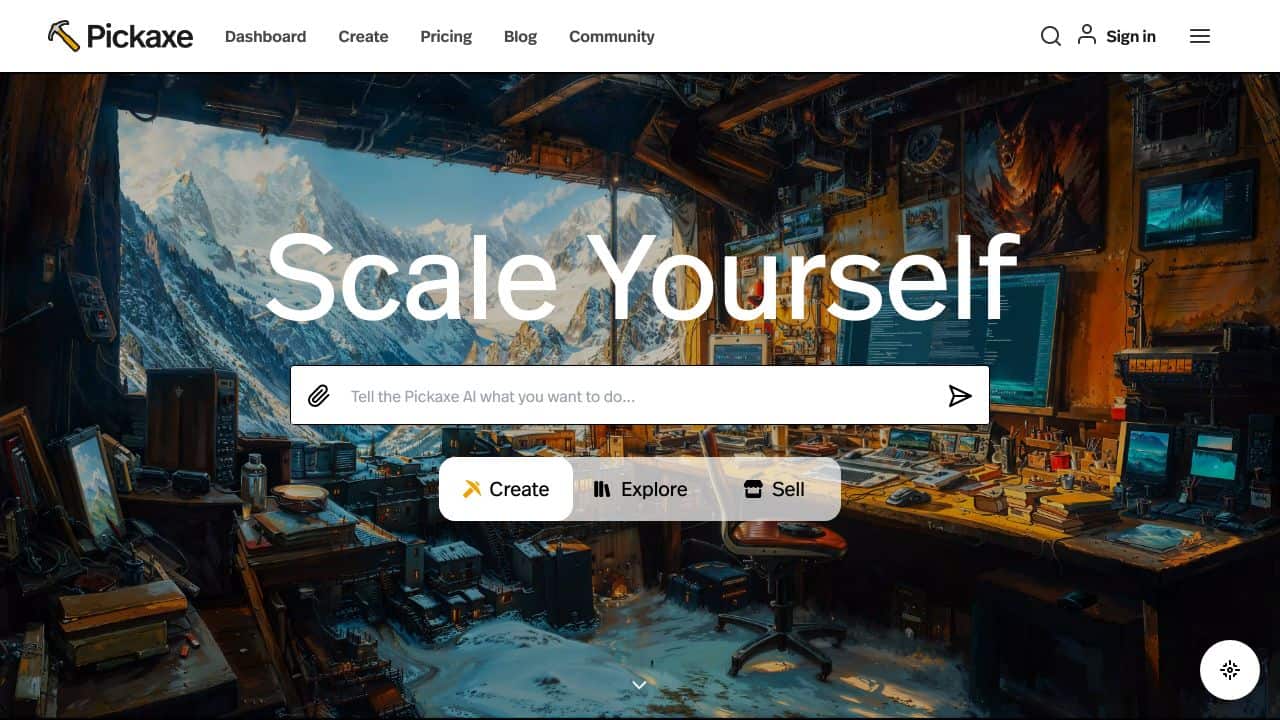Click the storefront icon beside Sell
This screenshot has width=1280, height=720.
(x=753, y=489)
